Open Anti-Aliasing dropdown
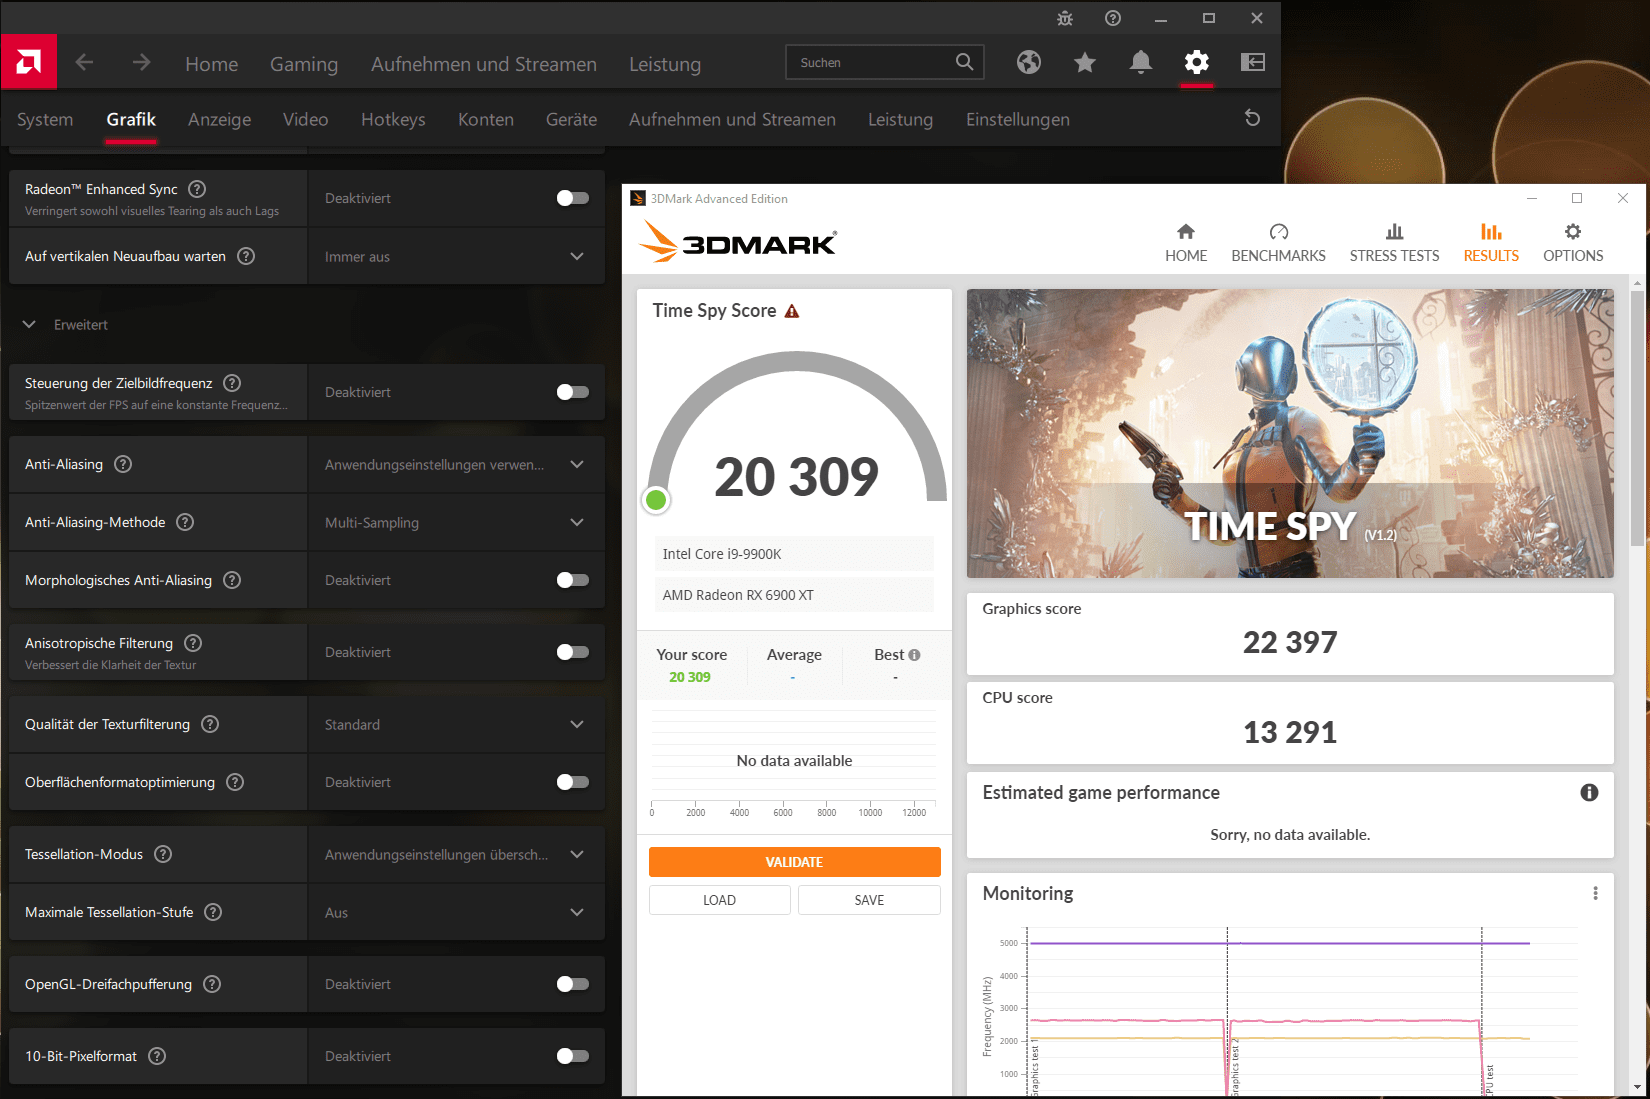This screenshot has height=1099, width=1650. pos(456,464)
